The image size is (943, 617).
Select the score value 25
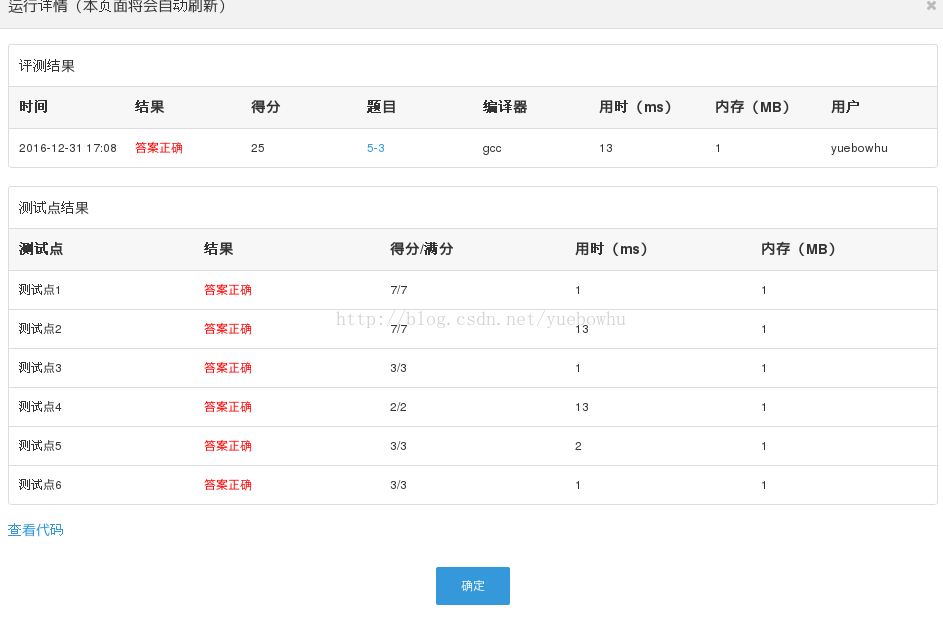point(257,148)
